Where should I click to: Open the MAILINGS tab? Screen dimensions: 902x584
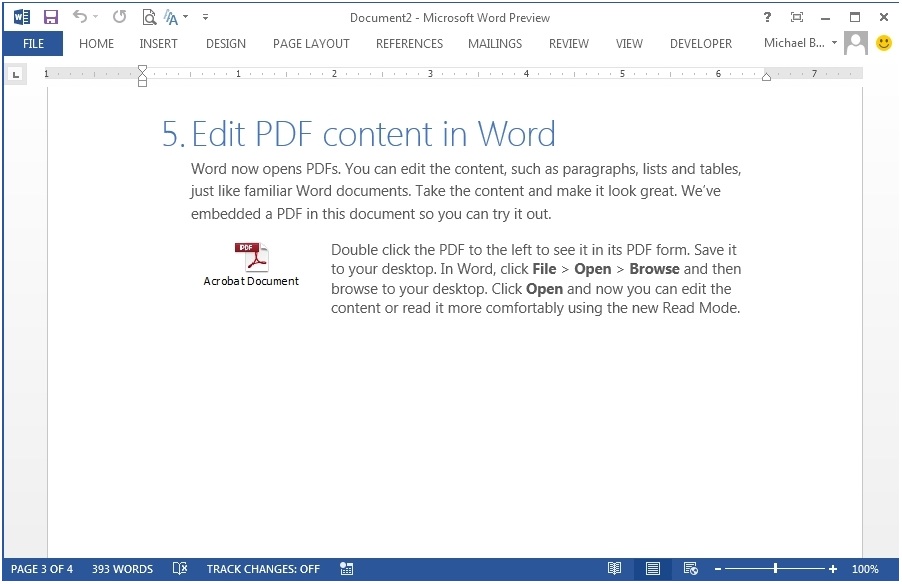tap(495, 44)
